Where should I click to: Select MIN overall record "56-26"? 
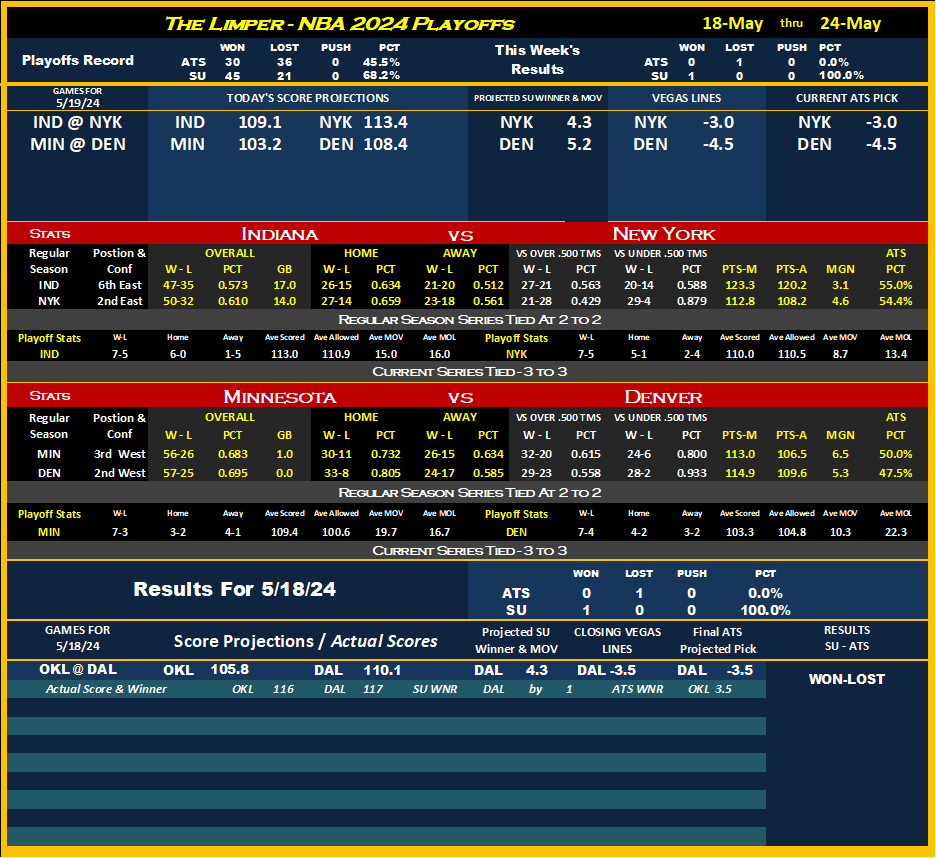click(x=178, y=454)
